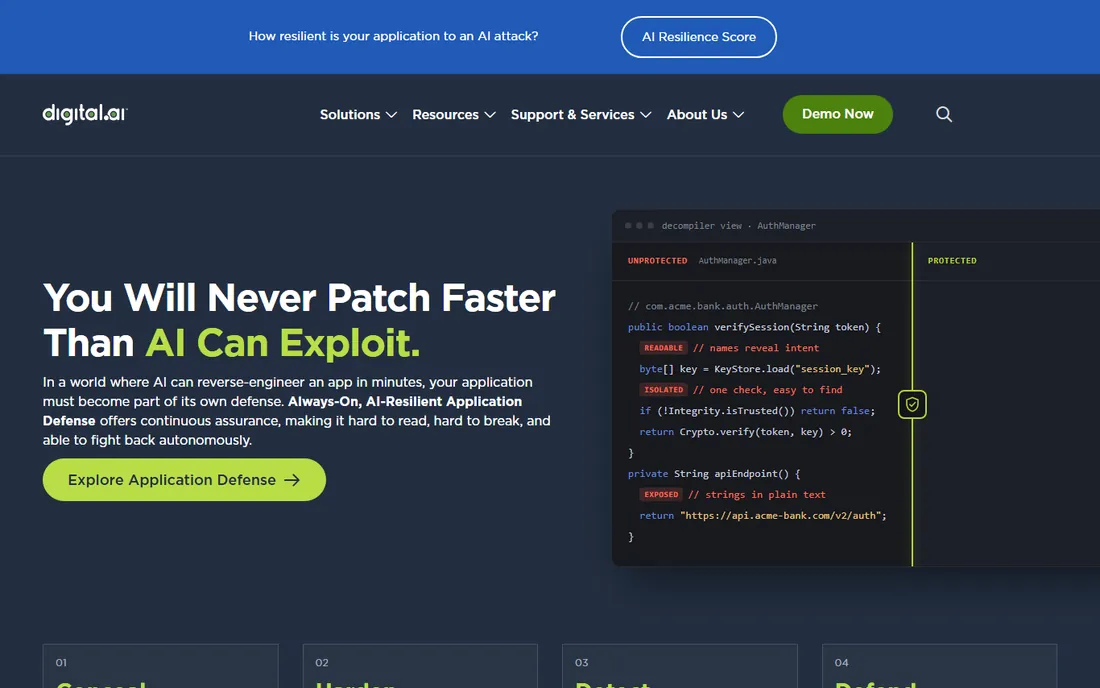
Task: Expand the Solutions chevron
Action: (x=391, y=115)
